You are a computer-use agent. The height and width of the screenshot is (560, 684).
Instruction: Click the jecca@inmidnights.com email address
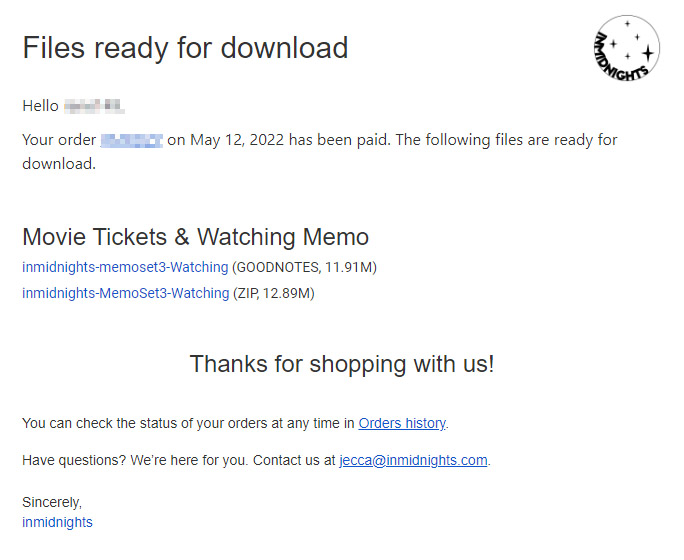point(413,460)
